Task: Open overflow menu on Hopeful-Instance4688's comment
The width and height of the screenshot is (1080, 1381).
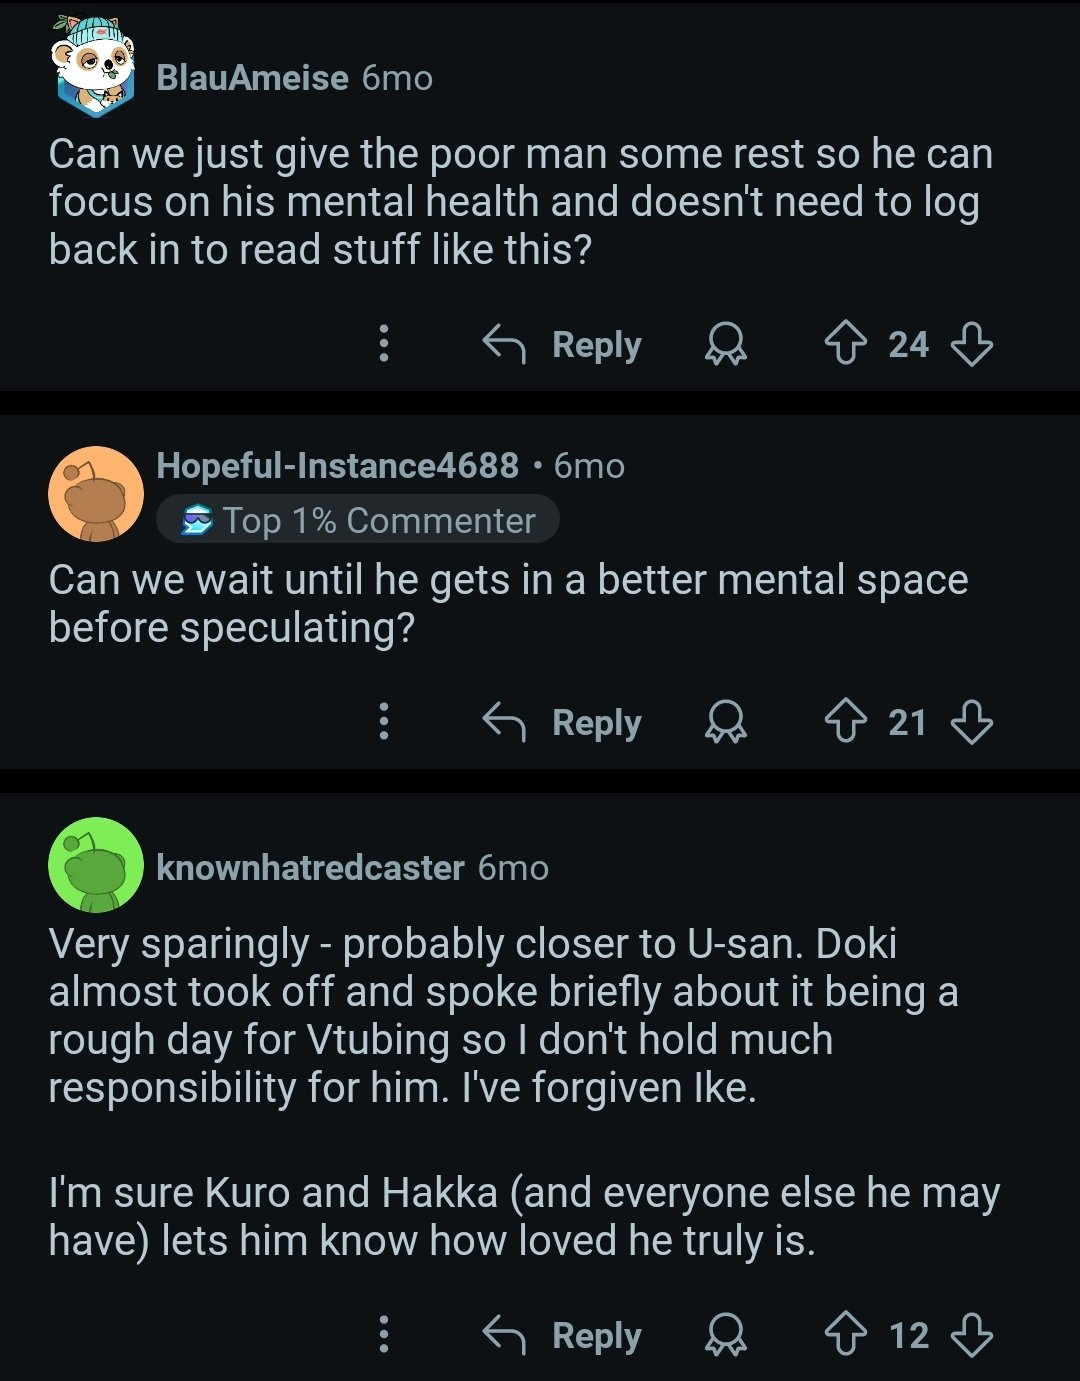Action: 384,721
